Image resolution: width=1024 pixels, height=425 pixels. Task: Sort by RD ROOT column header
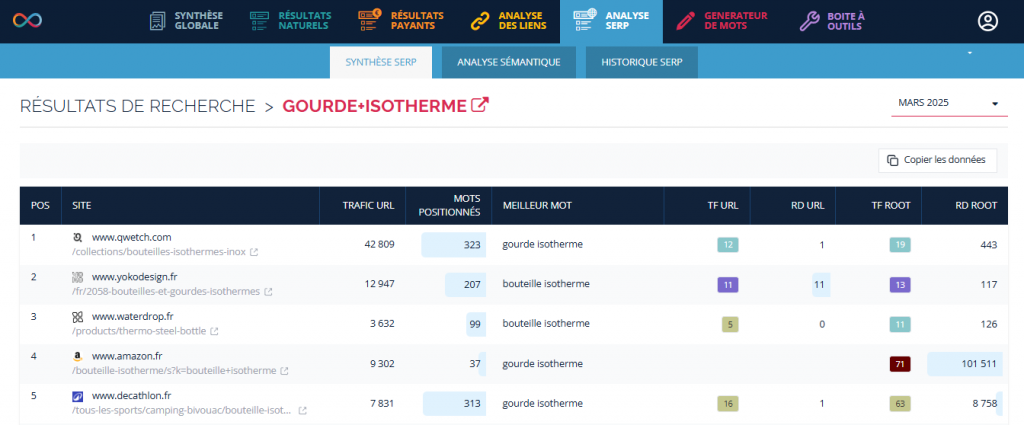pyautogui.click(x=965, y=206)
